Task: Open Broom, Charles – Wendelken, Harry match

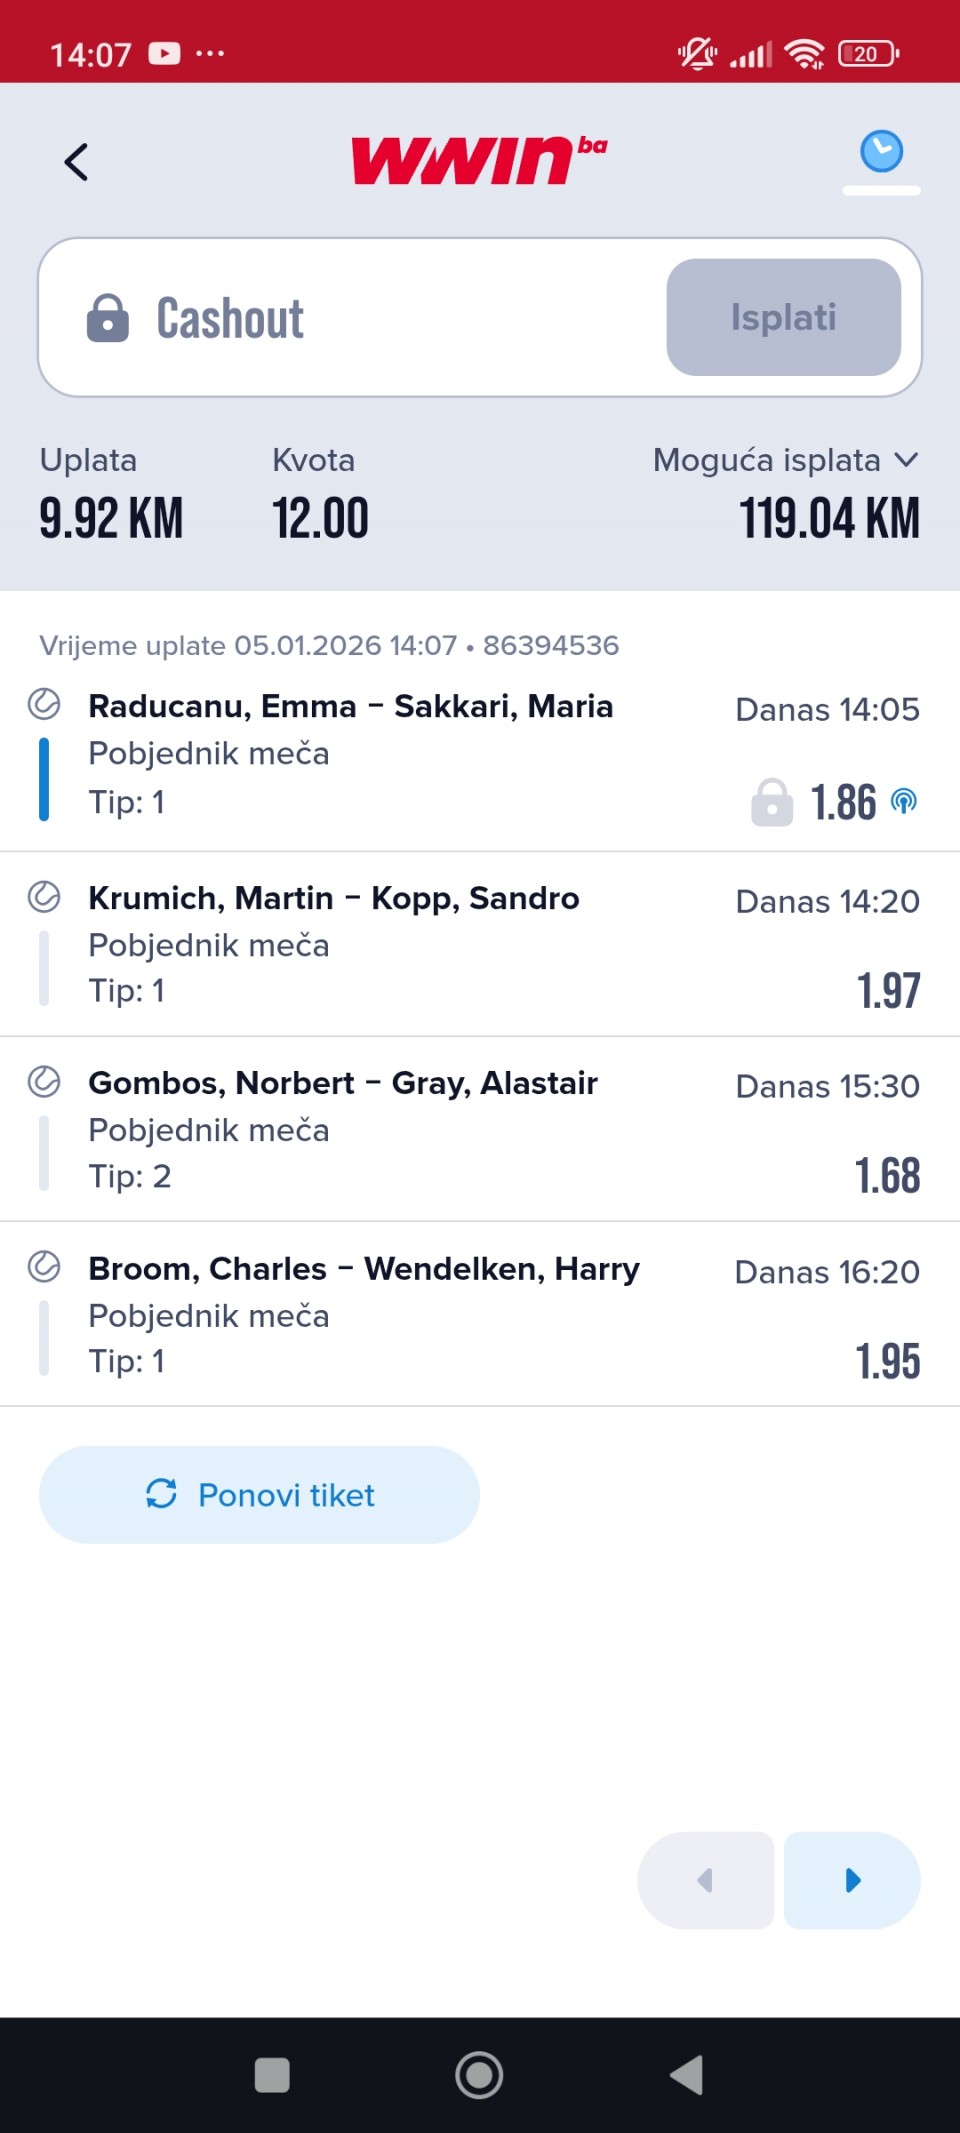Action: pos(364,1269)
